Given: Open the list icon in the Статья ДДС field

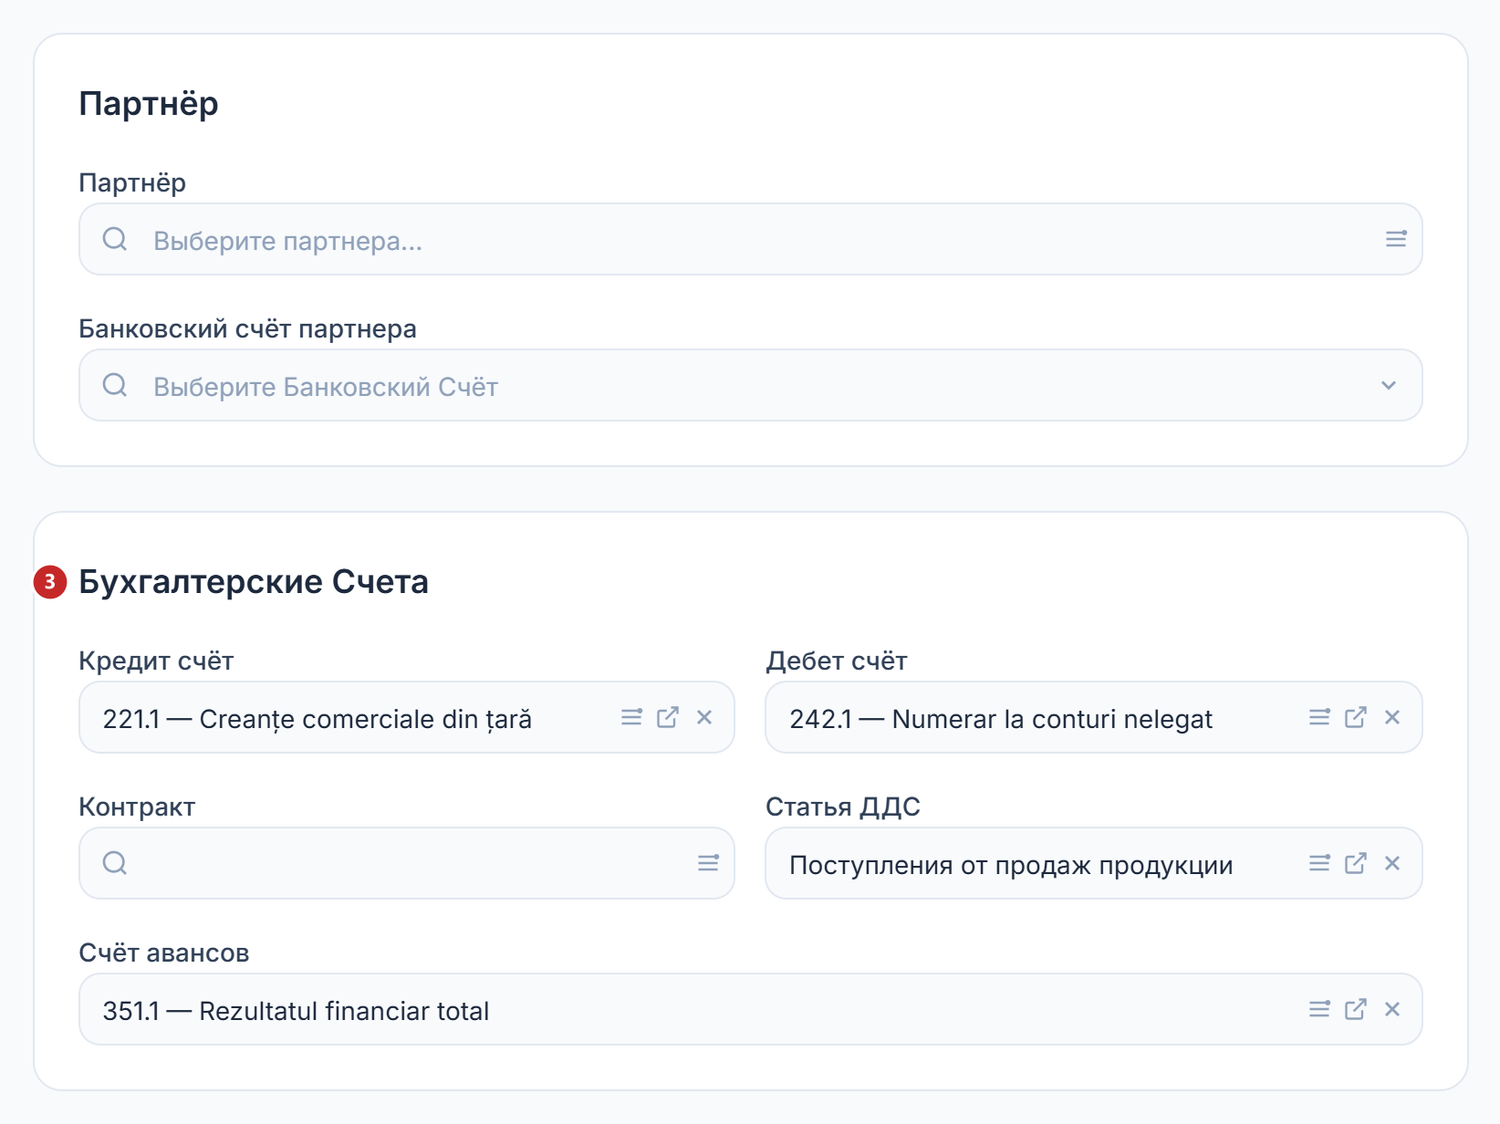Looking at the screenshot, I should coord(1320,863).
